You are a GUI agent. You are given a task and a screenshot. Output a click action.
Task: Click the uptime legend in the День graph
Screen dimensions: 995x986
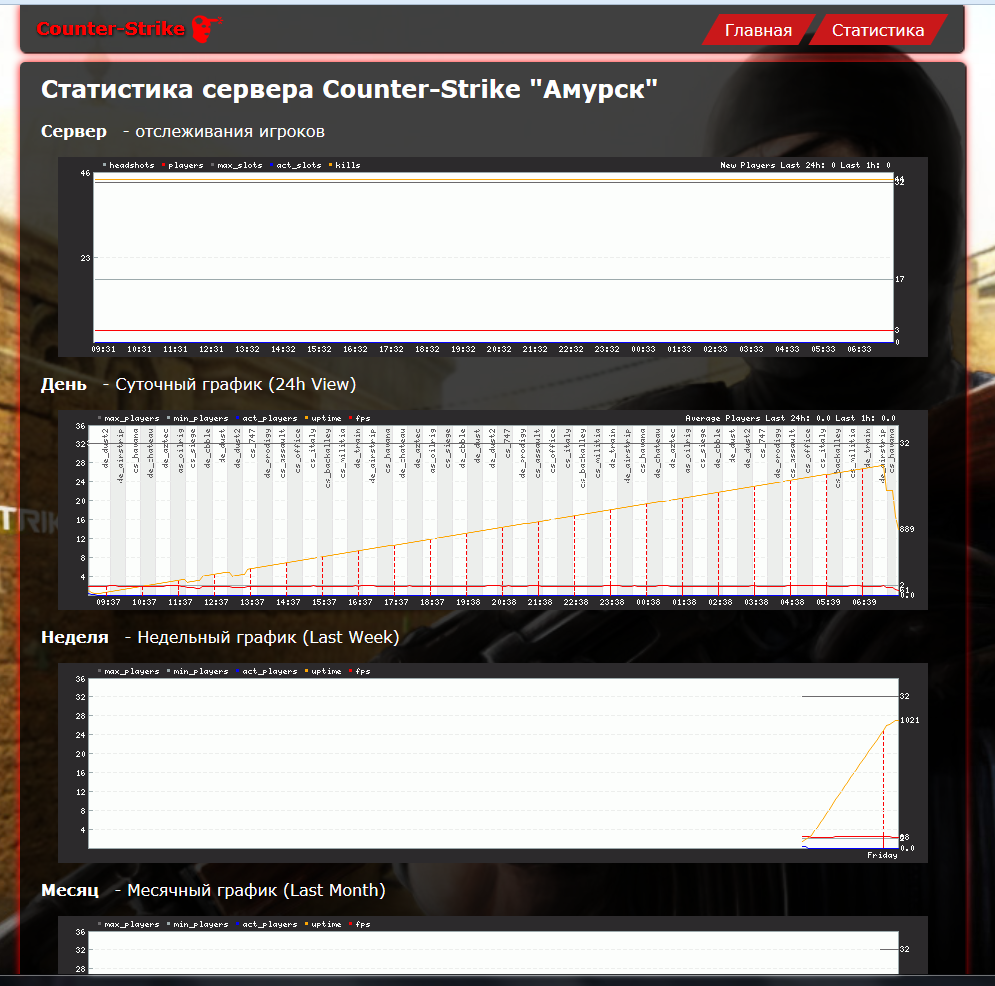tap(326, 418)
